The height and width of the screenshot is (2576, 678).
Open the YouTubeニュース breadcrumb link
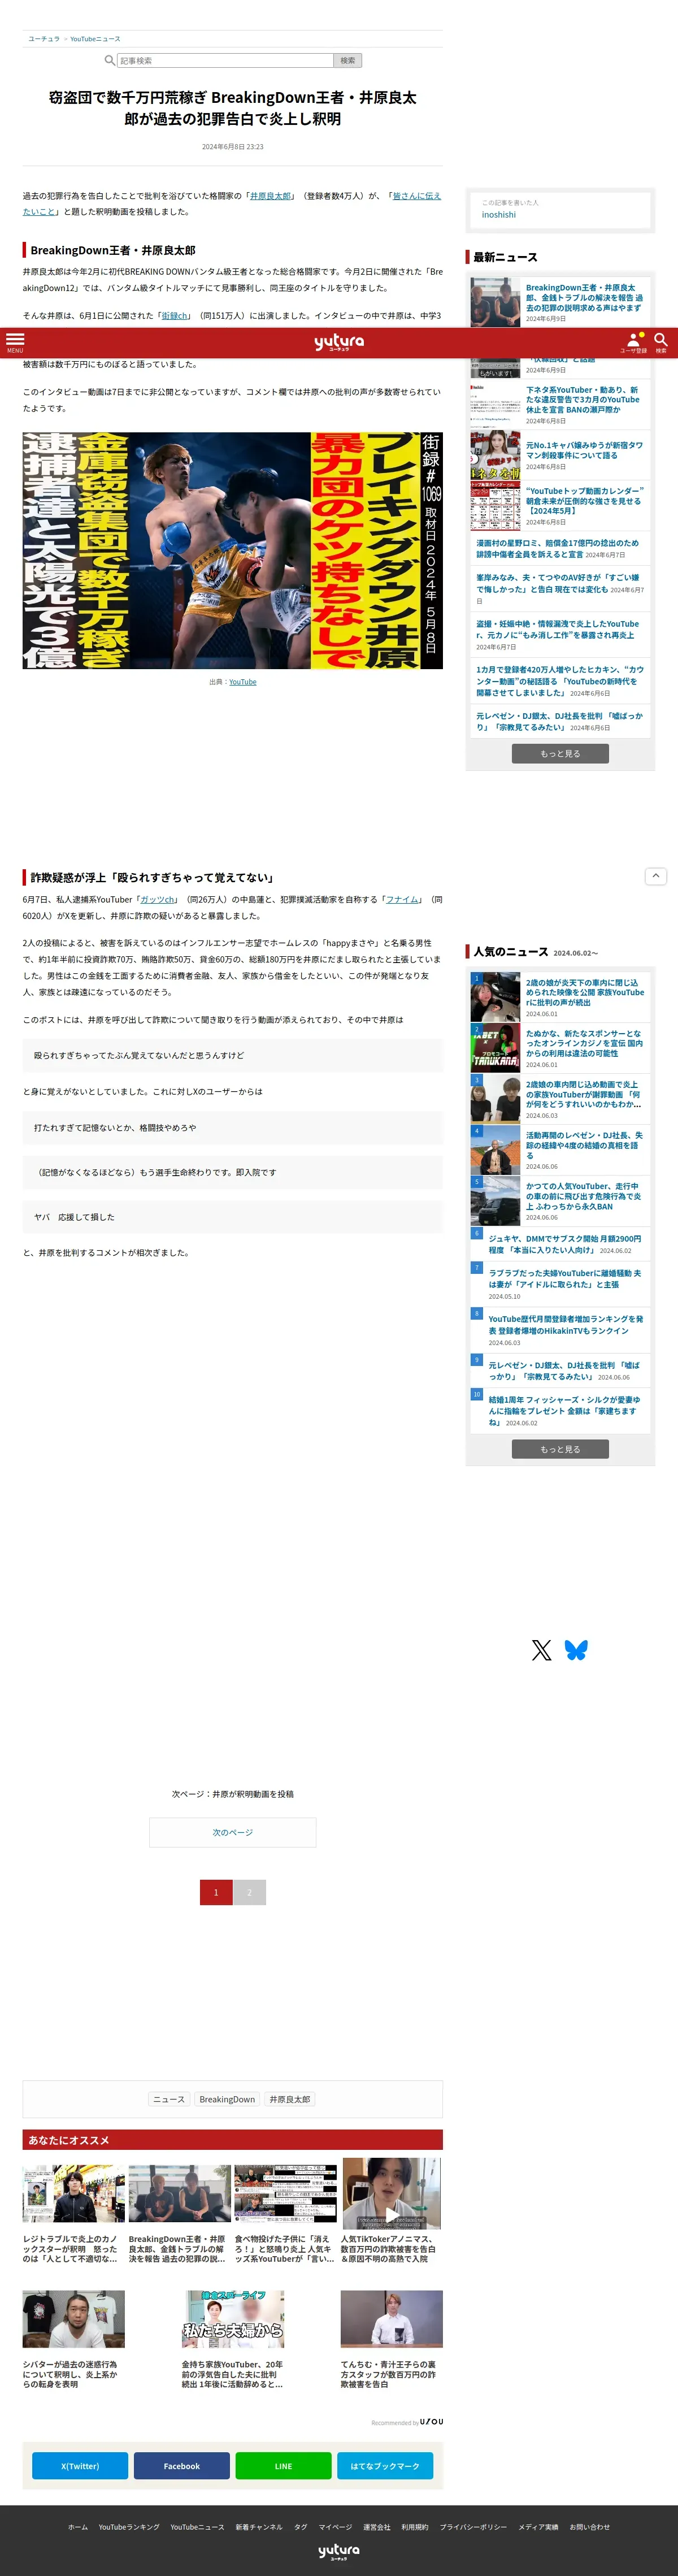tap(95, 39)
